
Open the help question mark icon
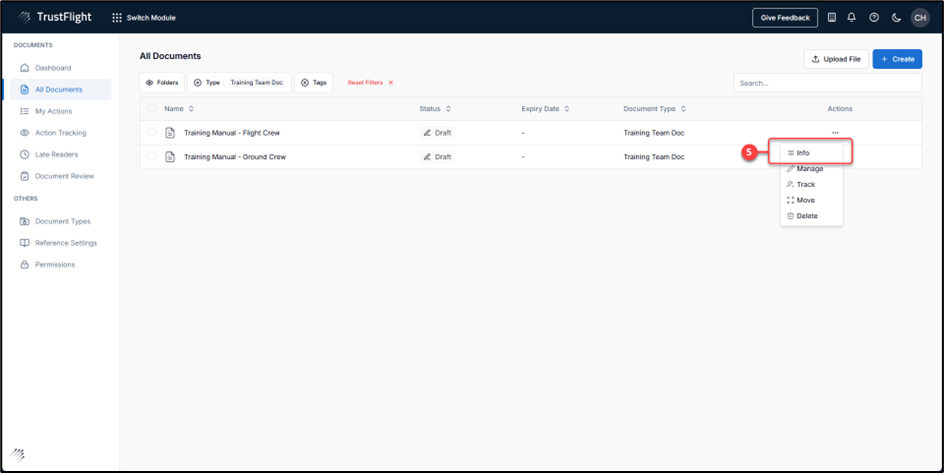pos(874,18)
